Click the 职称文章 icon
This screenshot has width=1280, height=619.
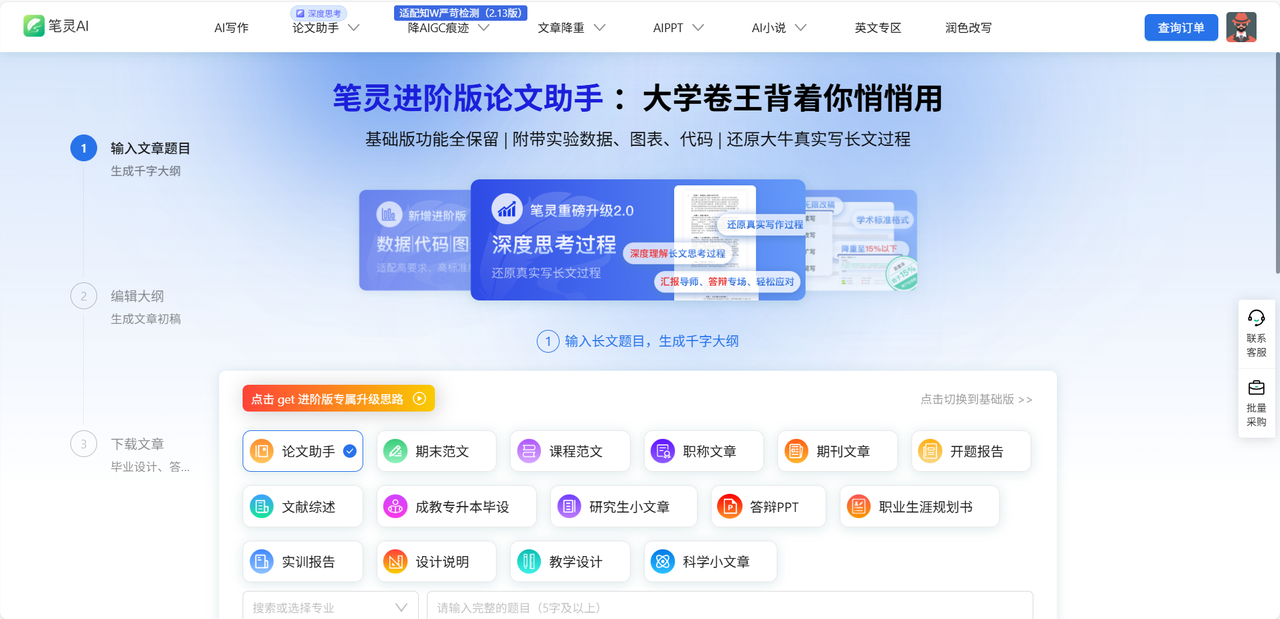(662, 451)
